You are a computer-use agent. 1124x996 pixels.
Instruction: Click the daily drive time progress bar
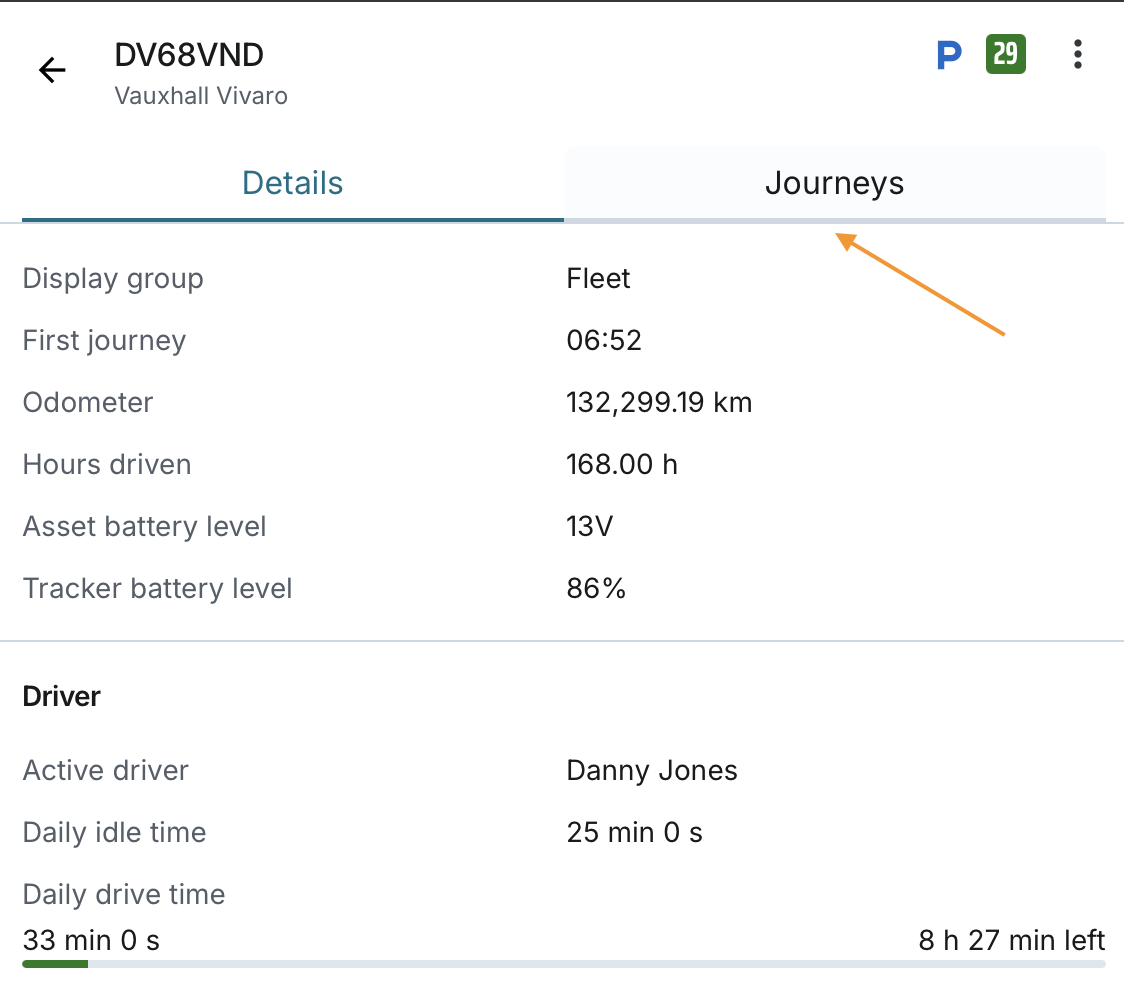[563, 964]
